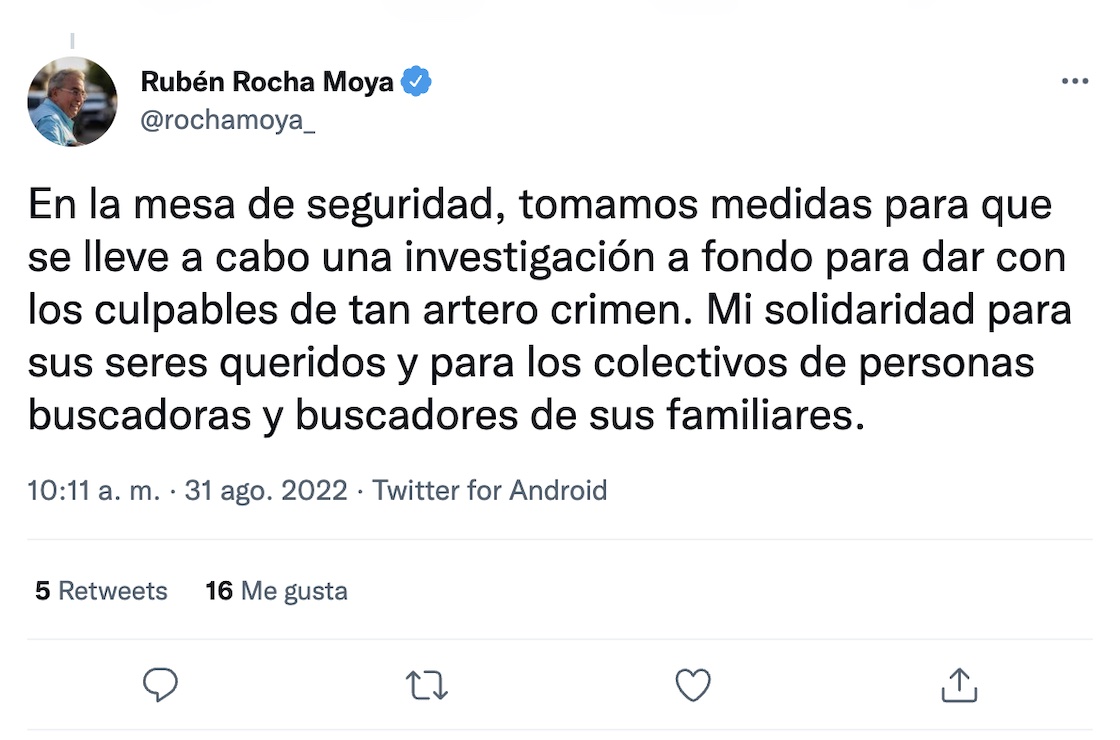Click the Twitter for Android source link
The width and height of the screenshot is (1120, 740).
[x=490, y=491]
